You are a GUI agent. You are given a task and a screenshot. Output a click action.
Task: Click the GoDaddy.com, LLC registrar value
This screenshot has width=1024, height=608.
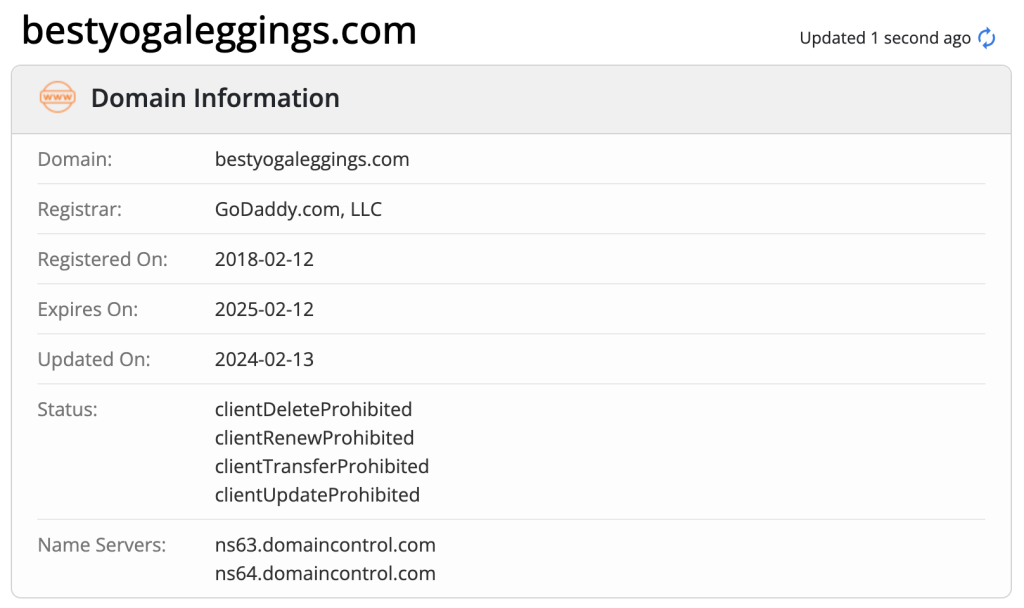click(x=298, y=209)
